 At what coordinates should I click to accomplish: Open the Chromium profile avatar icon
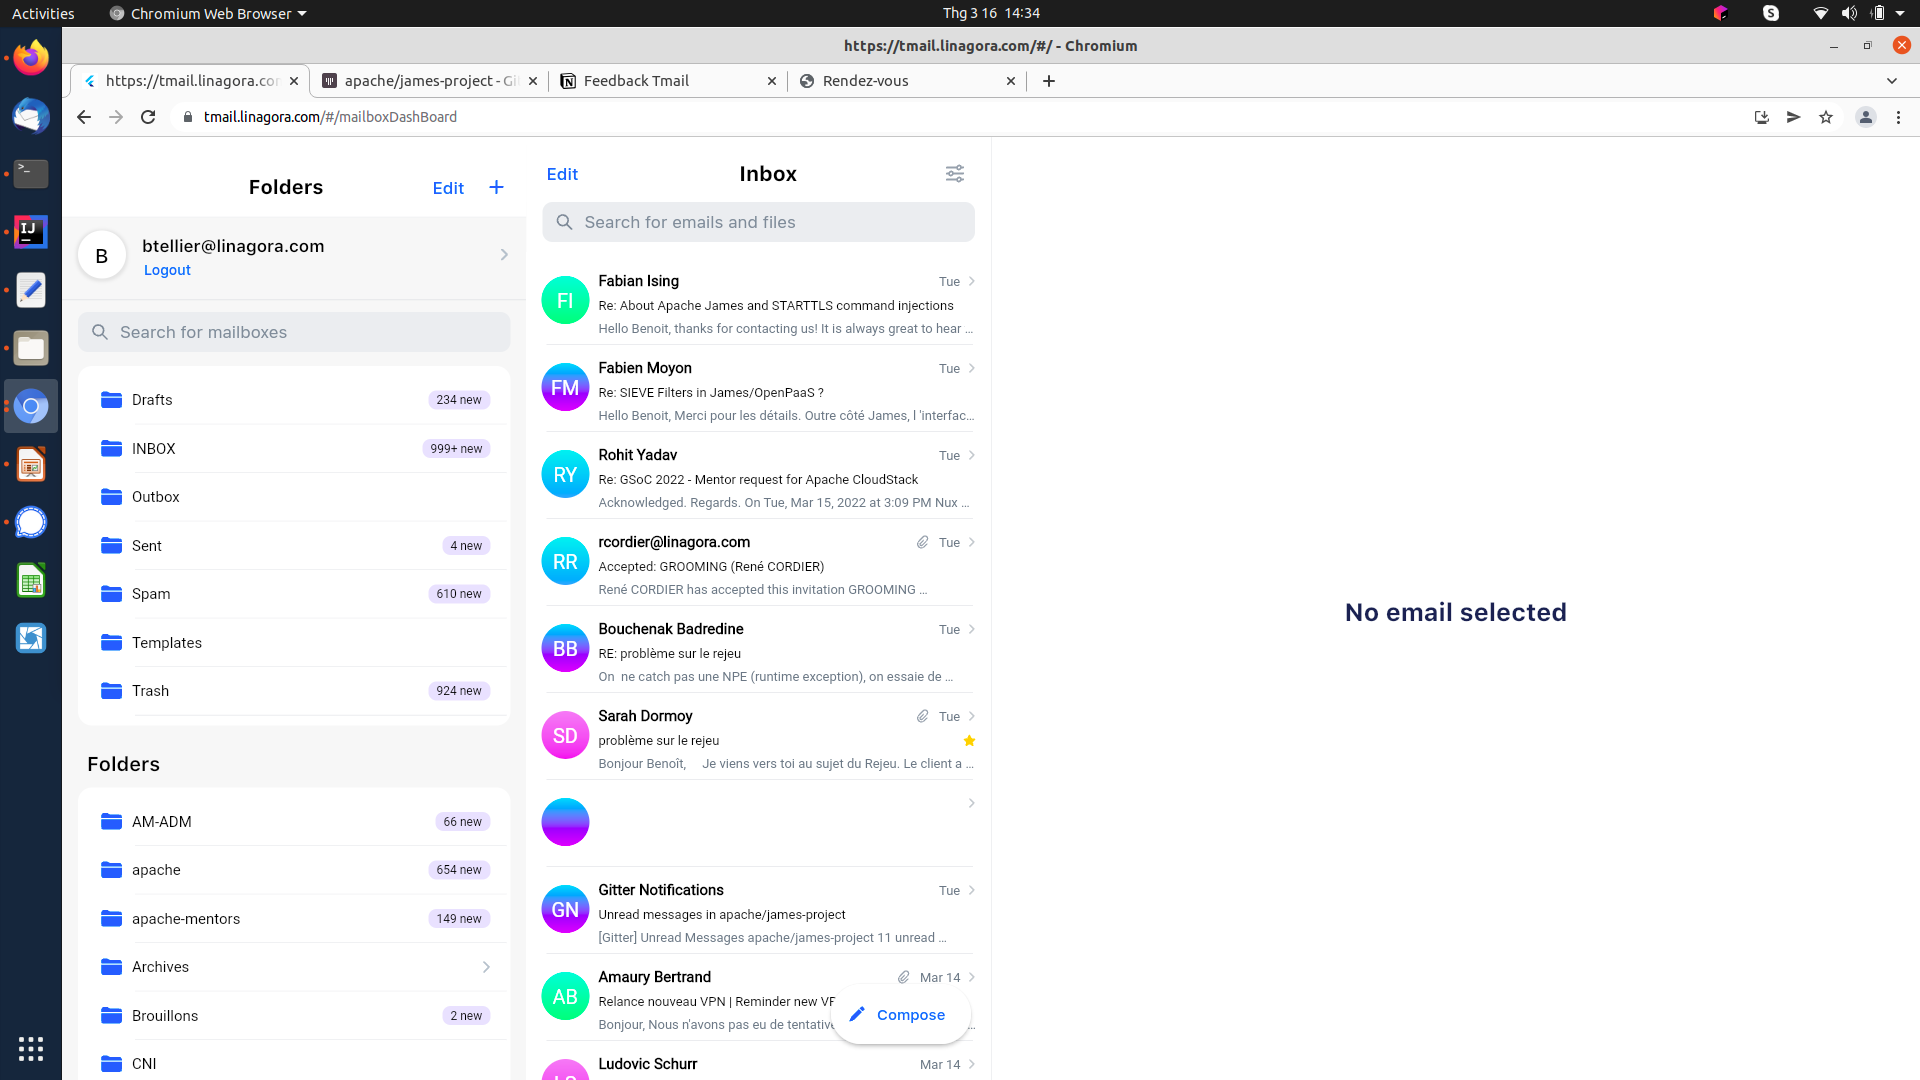(1865, 117)
